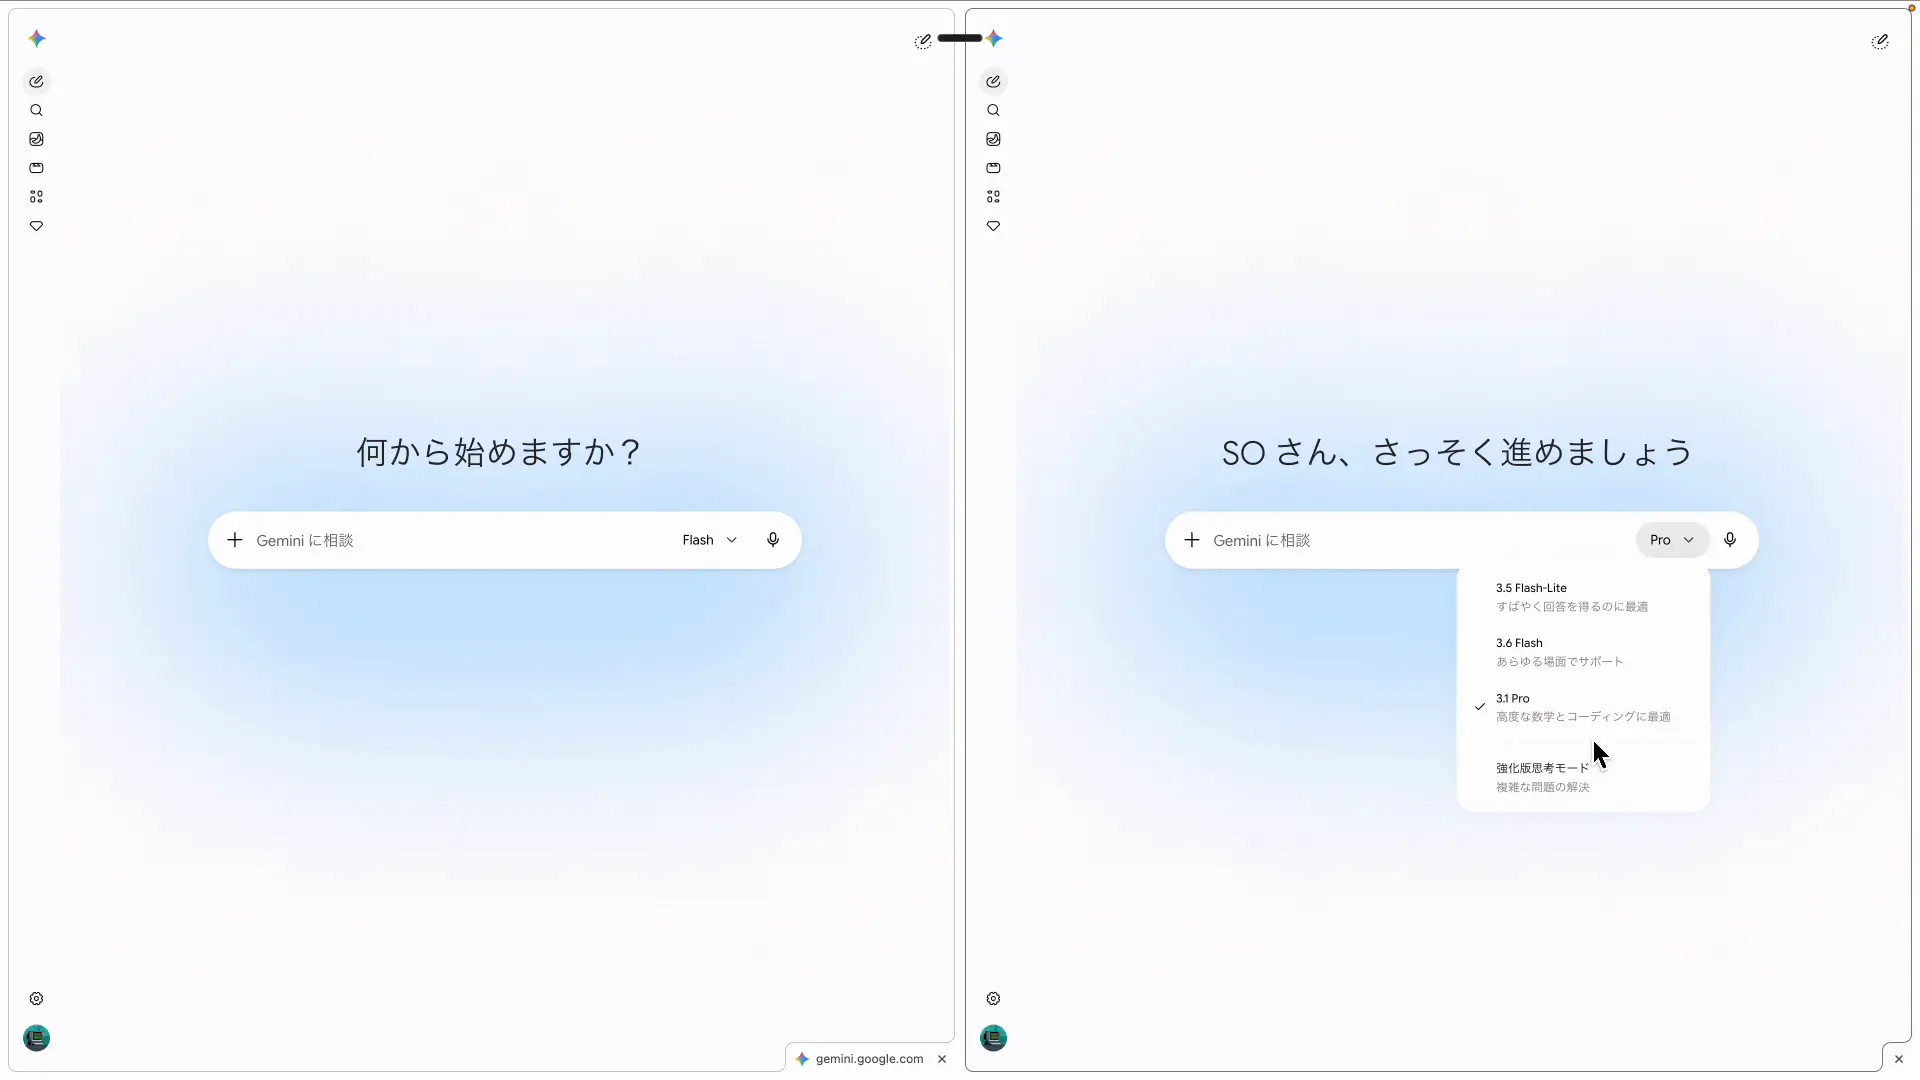Click the gemini.google.com tab label
1920x1080 pixels.
(869, 1059)
